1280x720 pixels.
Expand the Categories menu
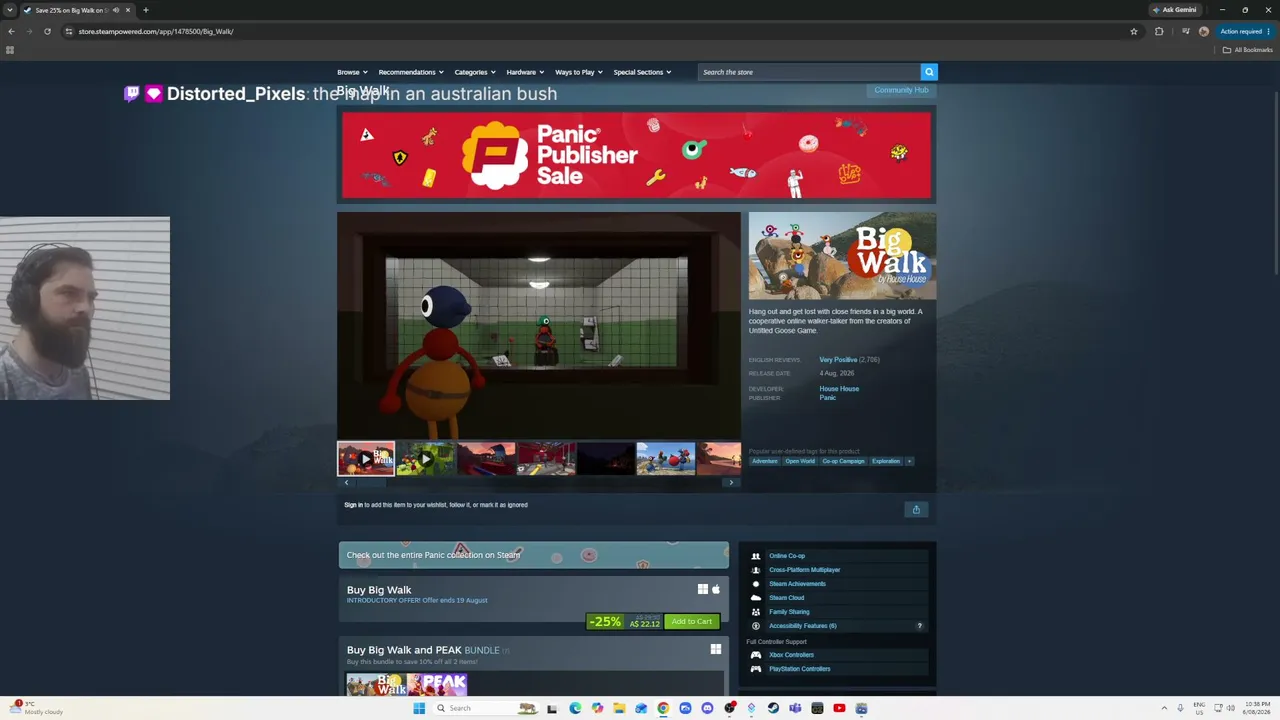[475, 72]
